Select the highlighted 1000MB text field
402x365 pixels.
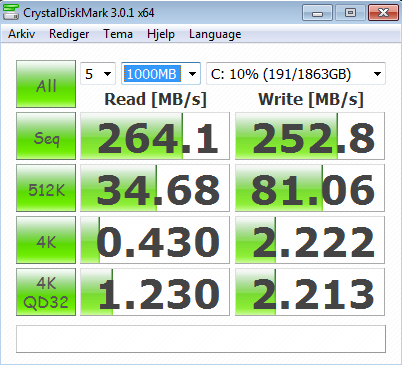[x=152, y=74]
